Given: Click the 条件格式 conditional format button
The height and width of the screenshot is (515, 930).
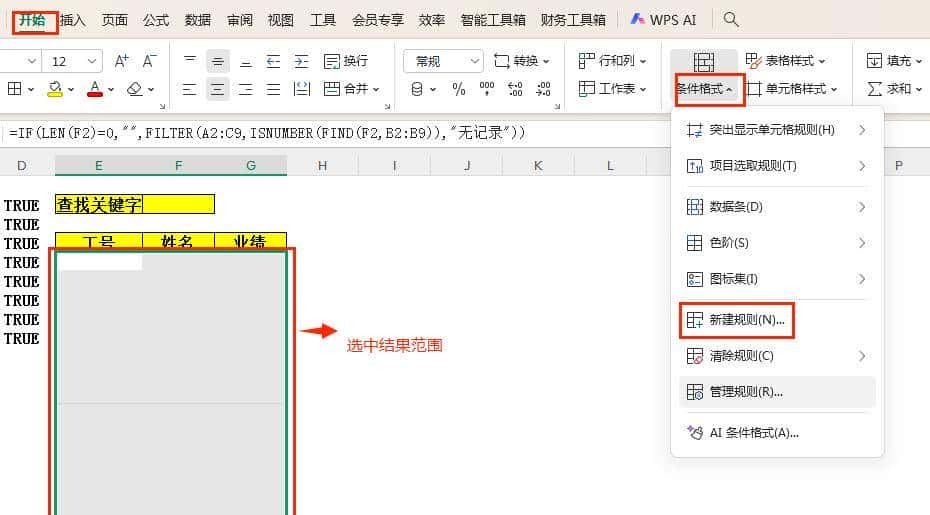Looking at the screenshot, I should (704, 77).
